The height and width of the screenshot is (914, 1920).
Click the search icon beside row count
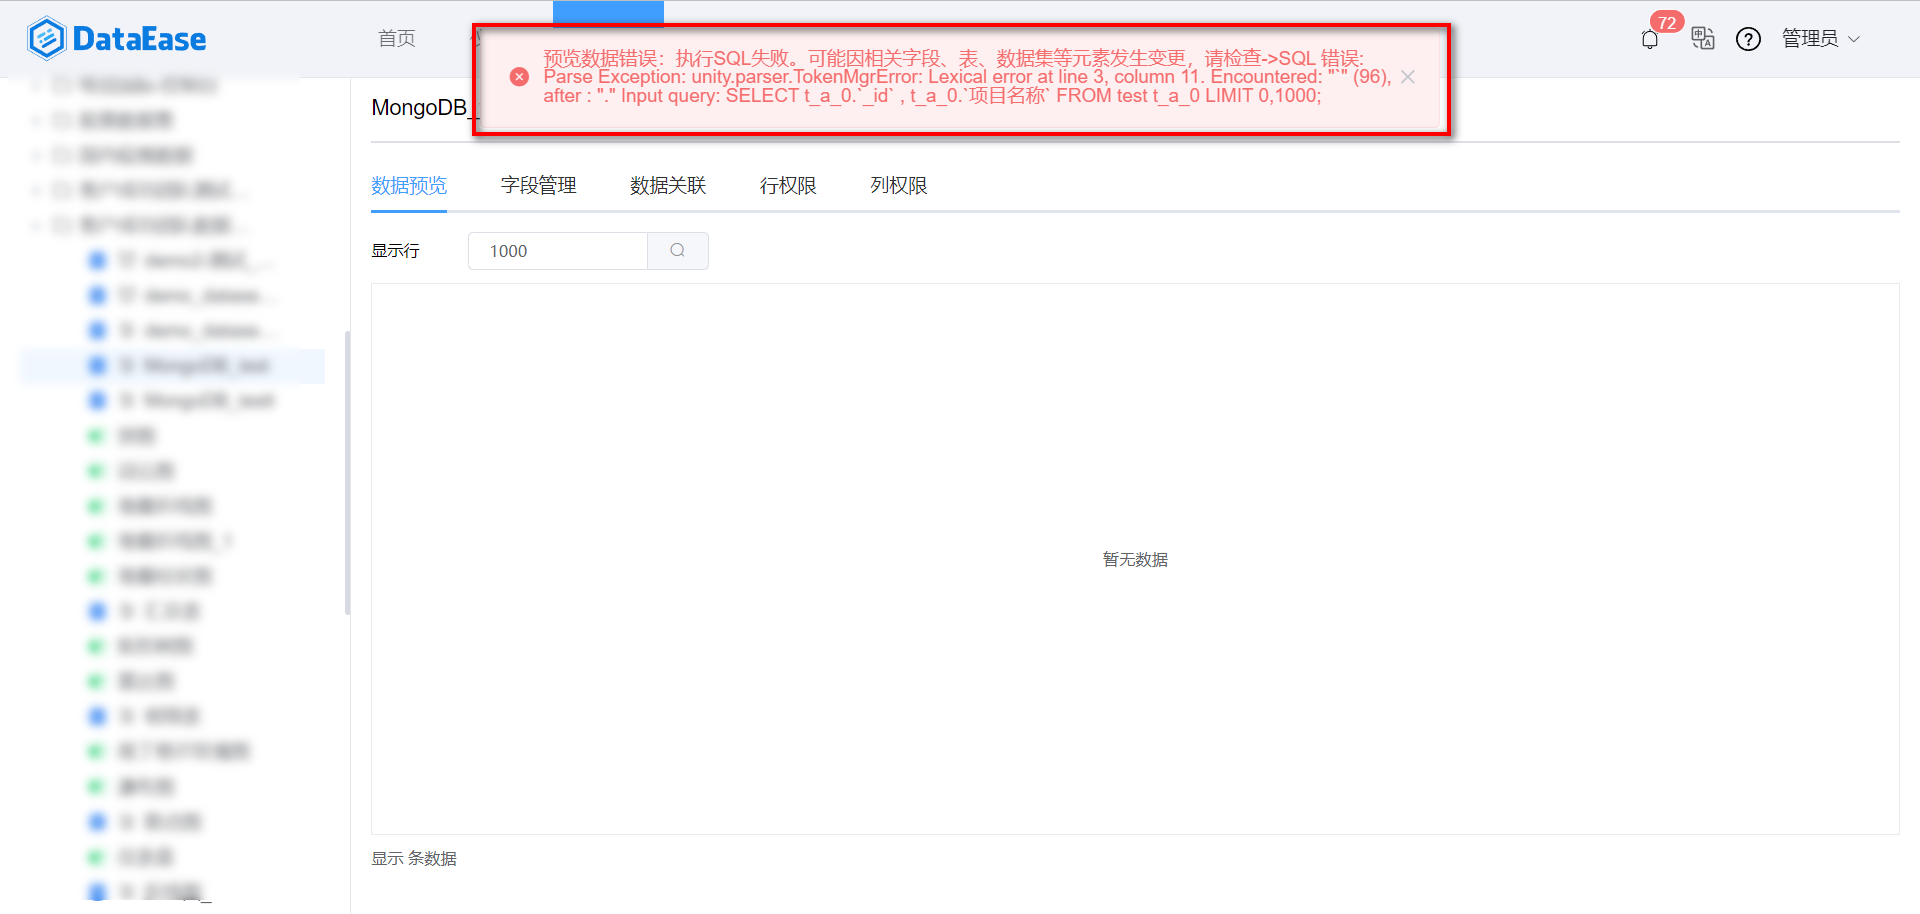(x=678, y=251)
